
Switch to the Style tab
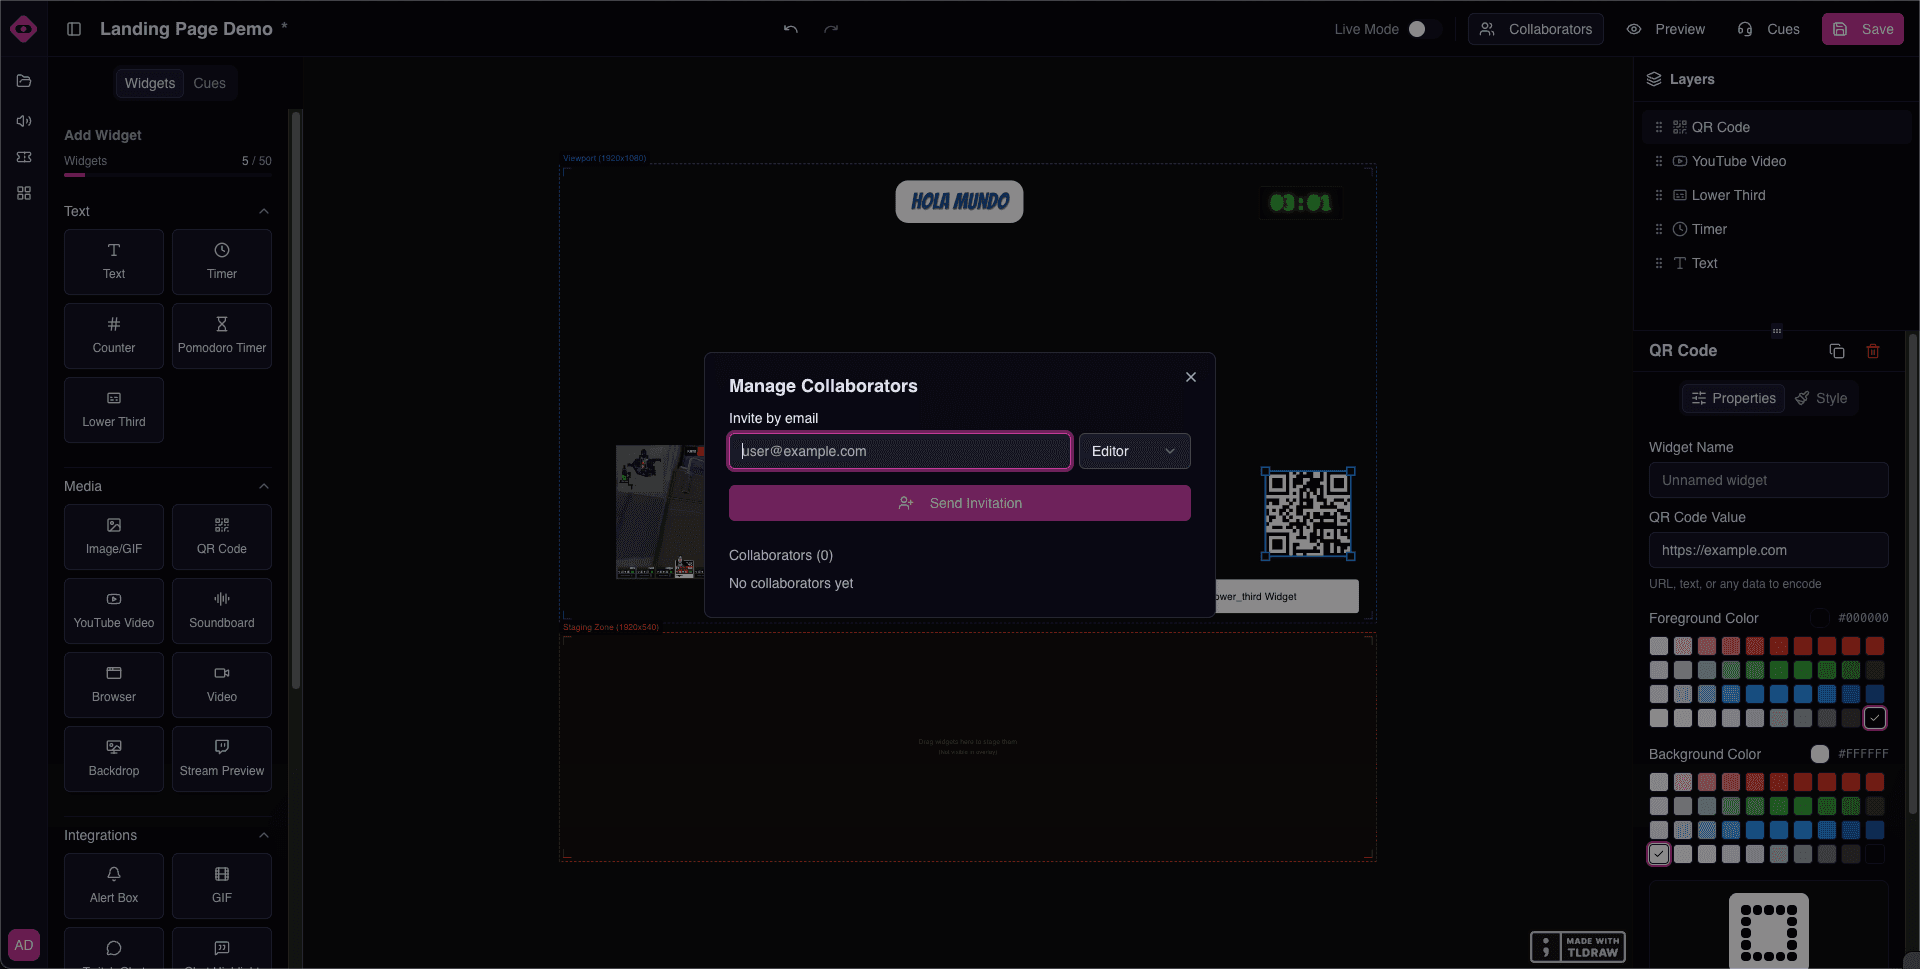(x=1822, y=398)
